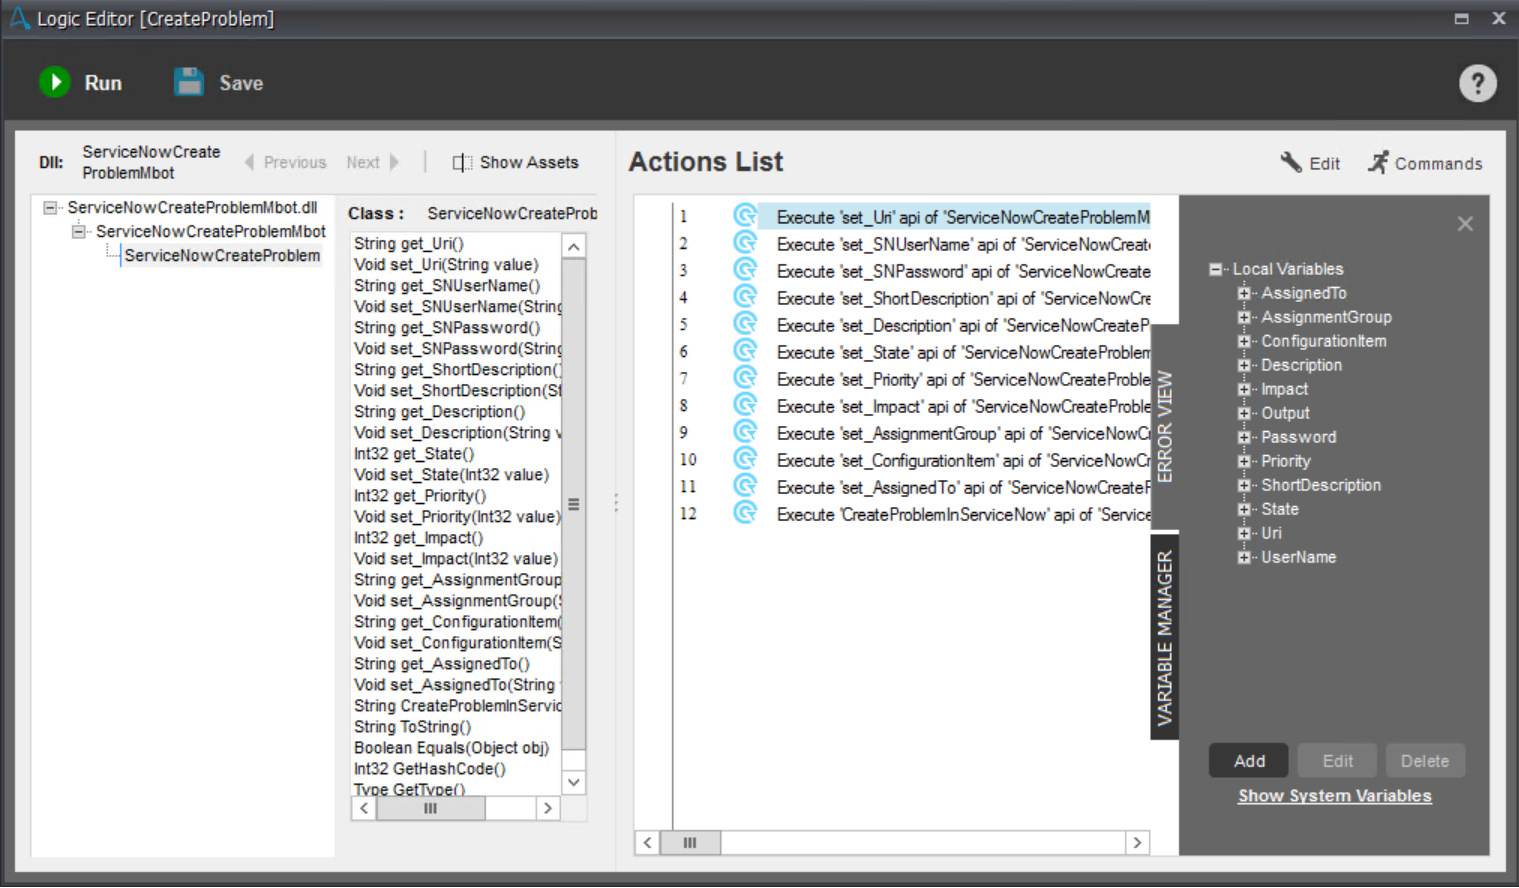Select 'Void set_Priority(Int32 value)' method
1519x888 pixels.
click(x=456, y=517)
